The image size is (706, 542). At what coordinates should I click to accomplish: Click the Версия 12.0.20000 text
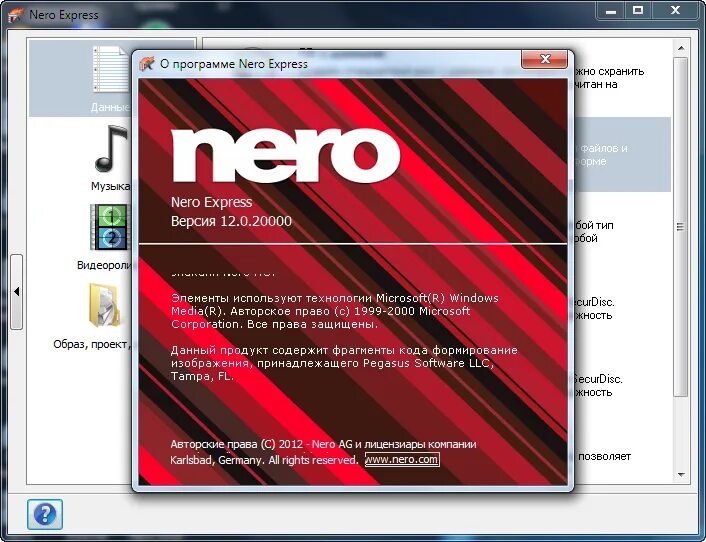click(x=231, y=221)
